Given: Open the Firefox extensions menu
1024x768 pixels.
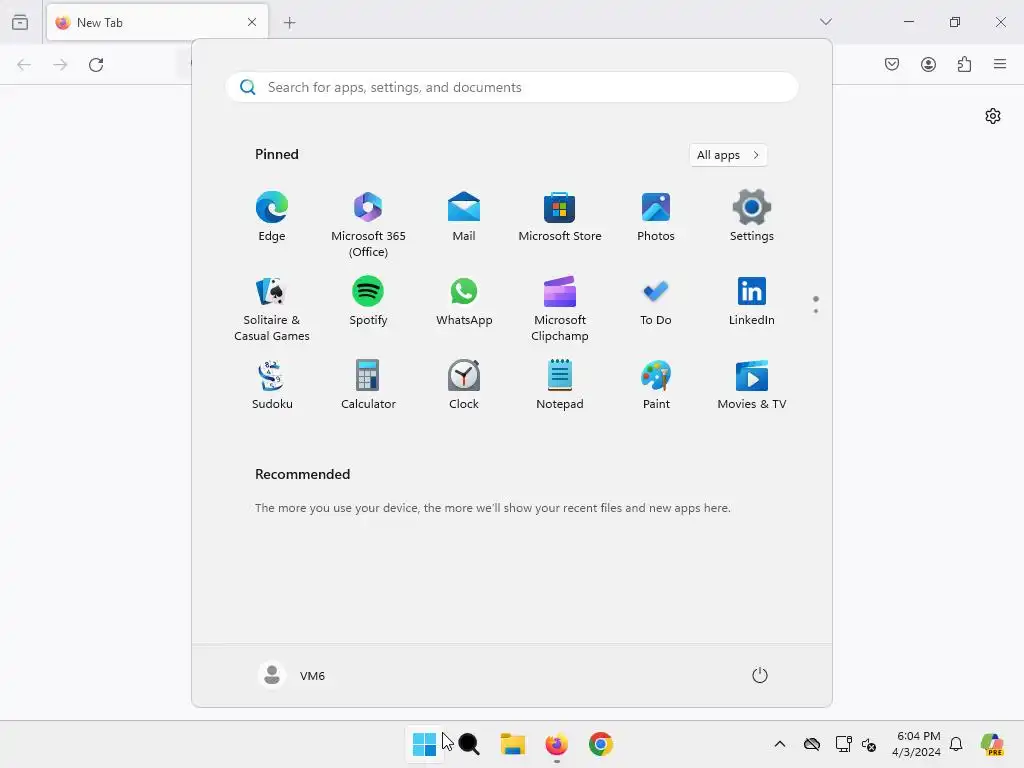Looking at the screenshot, I should (x=965, y=64).
